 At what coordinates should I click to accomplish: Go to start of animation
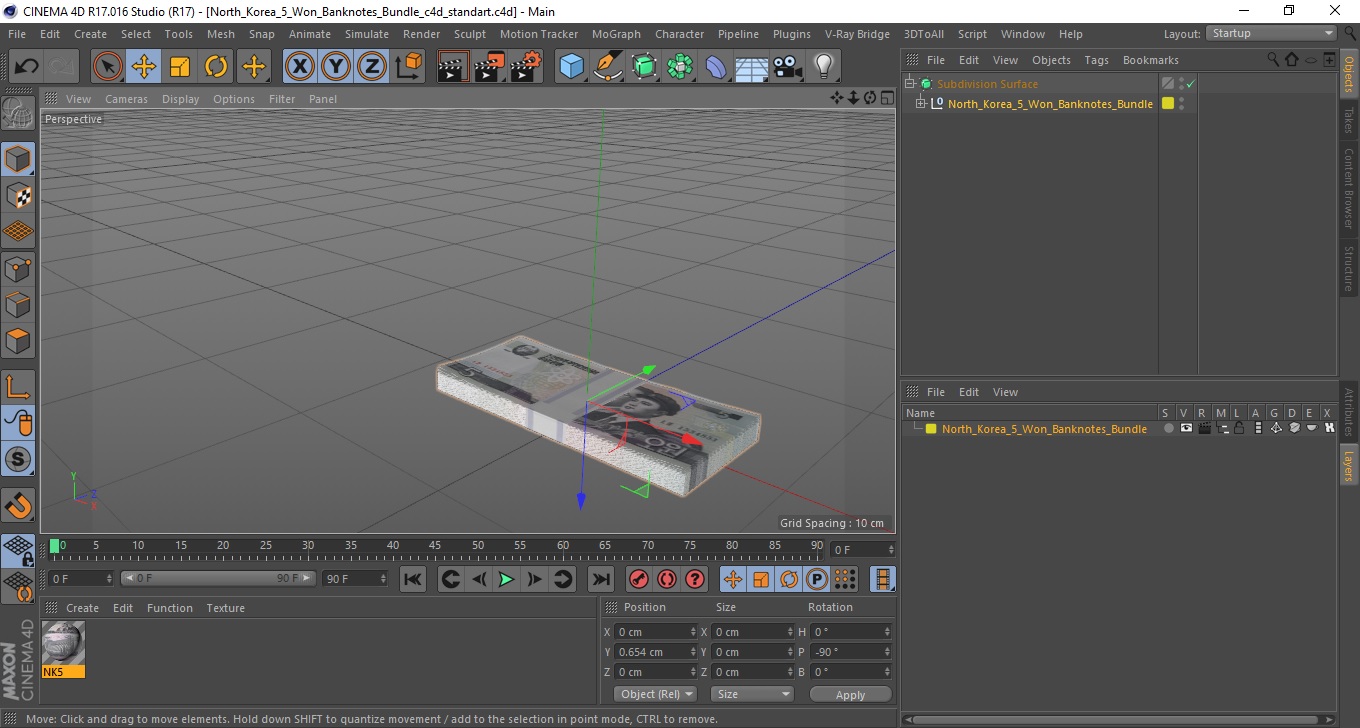(412, 579)
